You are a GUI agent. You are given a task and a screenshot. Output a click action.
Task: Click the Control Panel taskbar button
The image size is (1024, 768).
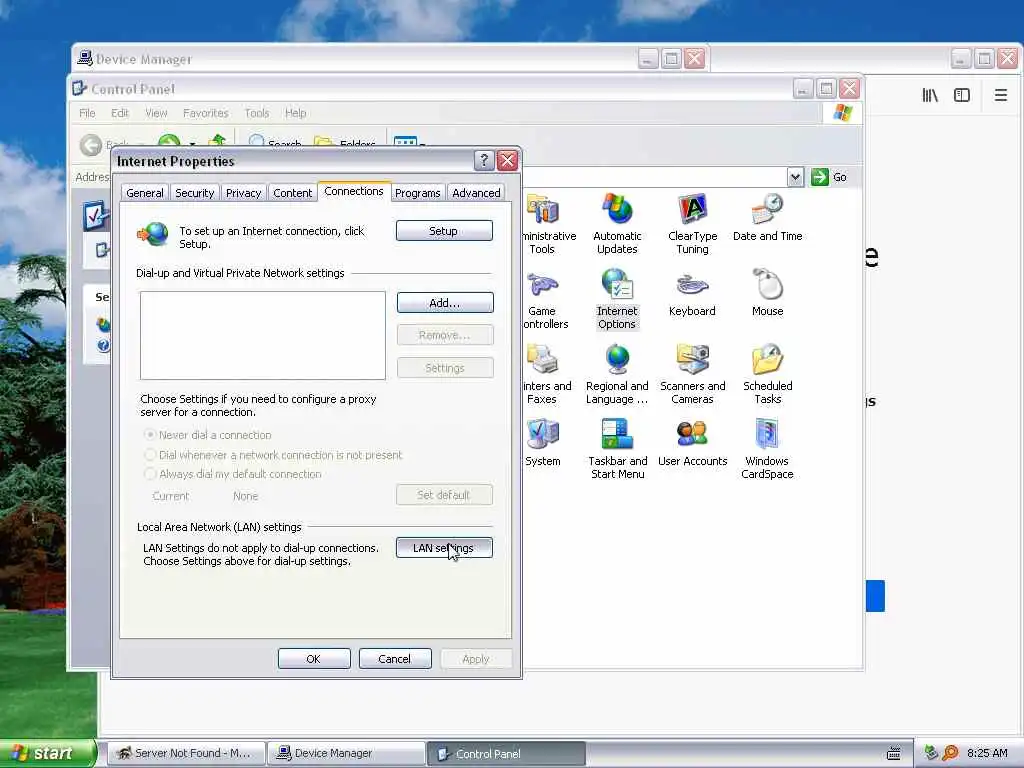point(506,753)
